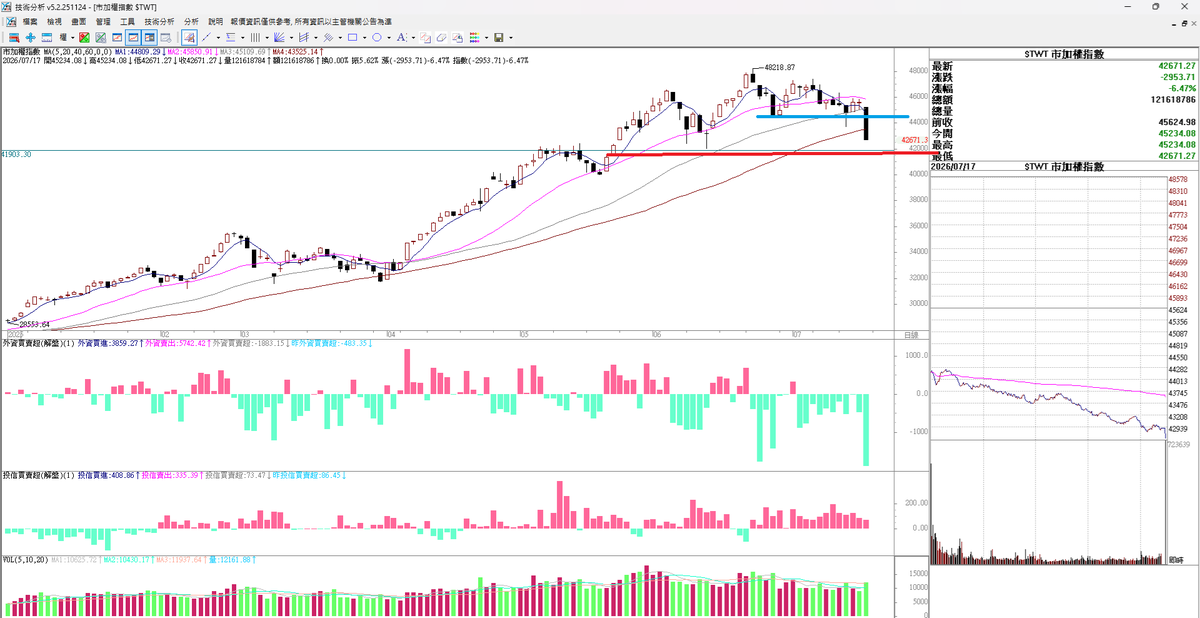Viewport: 1200px width, 618px height.
Task: Select the parallel channel pitchfork tool
Action: 304,37
